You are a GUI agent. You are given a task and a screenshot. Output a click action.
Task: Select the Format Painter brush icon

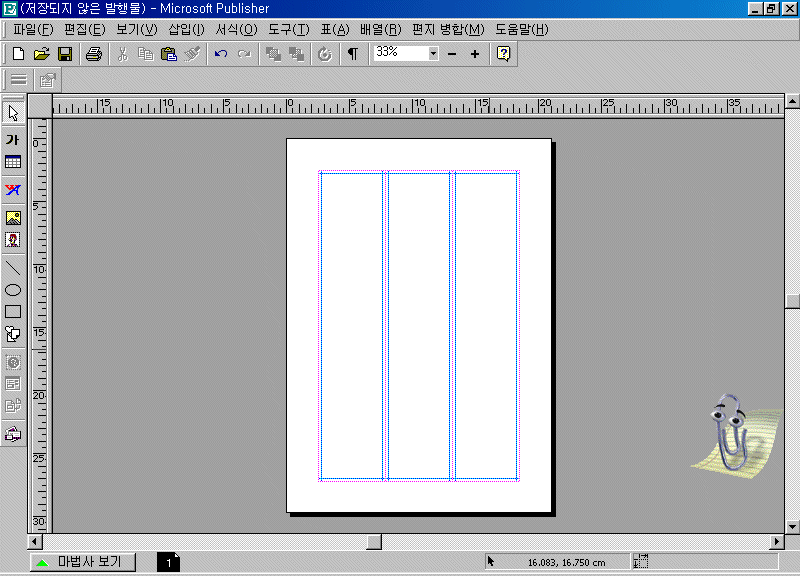click(192, 54)
